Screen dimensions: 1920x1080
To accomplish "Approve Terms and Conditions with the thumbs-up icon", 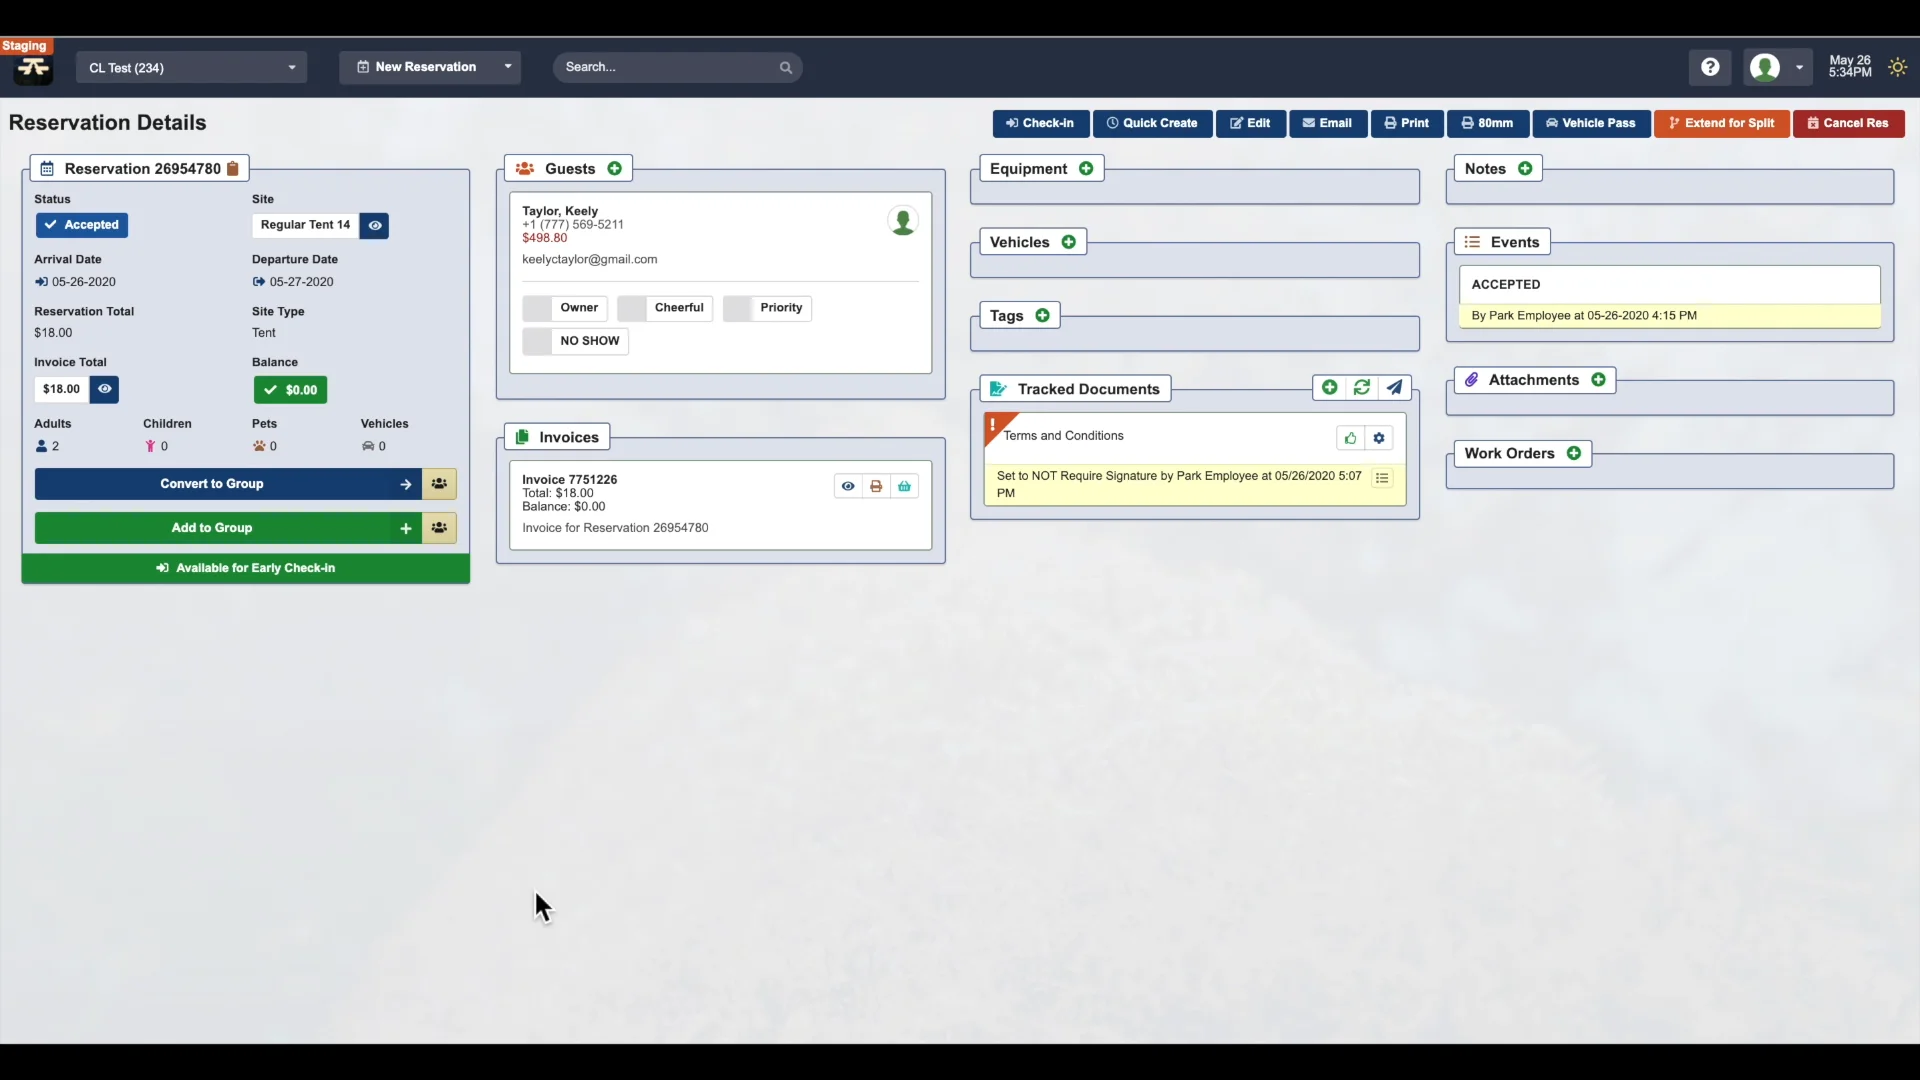I will point(1349,437).
